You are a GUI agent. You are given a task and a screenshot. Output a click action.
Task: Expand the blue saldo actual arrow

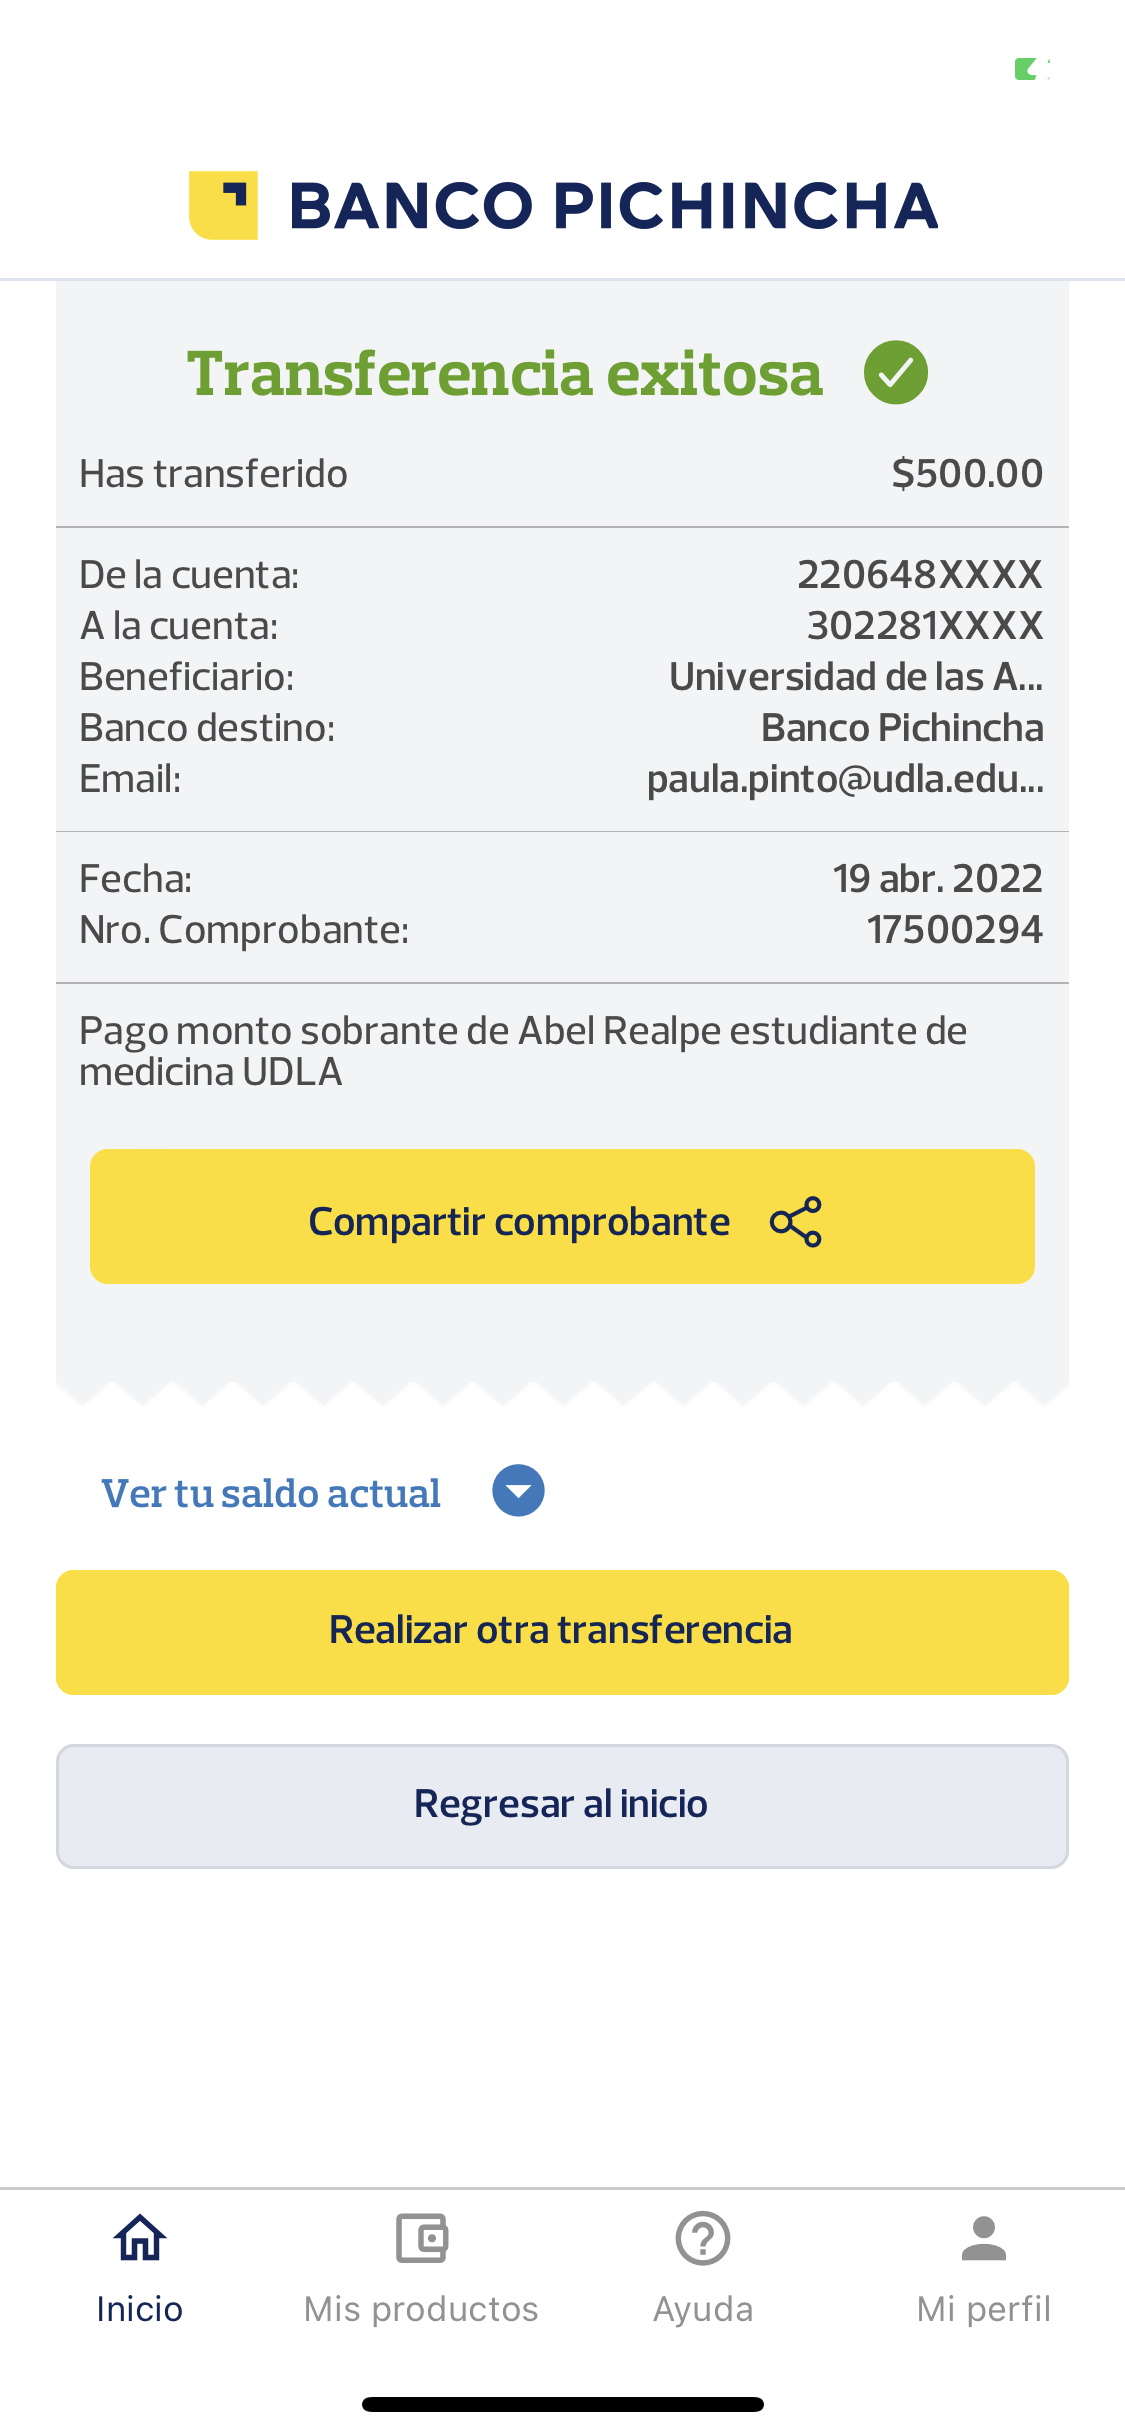pyautogui.click(x=518, y=1491)
